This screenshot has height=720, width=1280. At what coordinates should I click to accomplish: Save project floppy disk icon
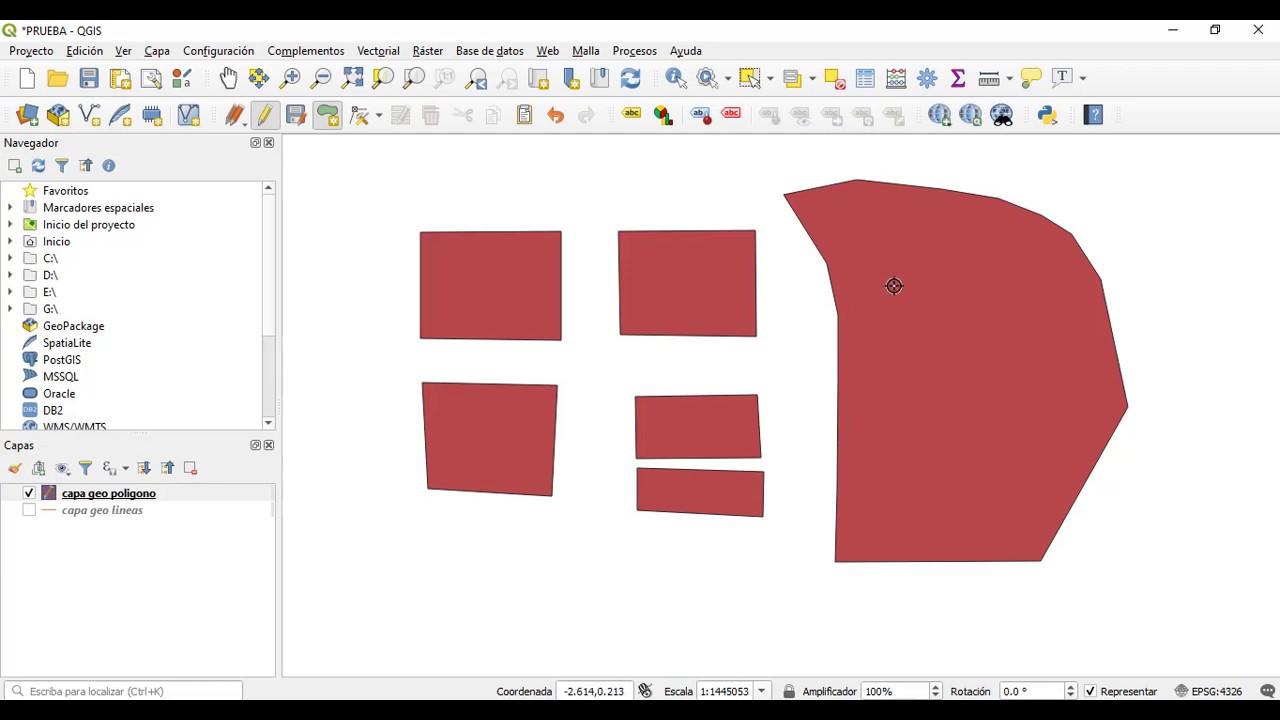pos(89,78)
